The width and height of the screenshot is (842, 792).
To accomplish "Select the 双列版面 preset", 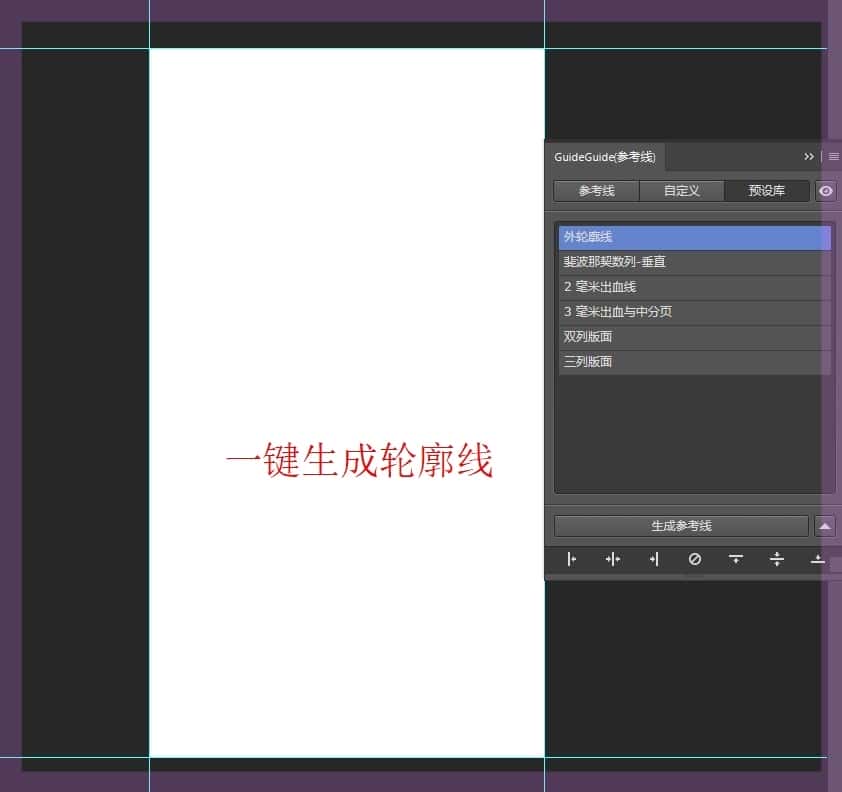I will tap(694, 337).
